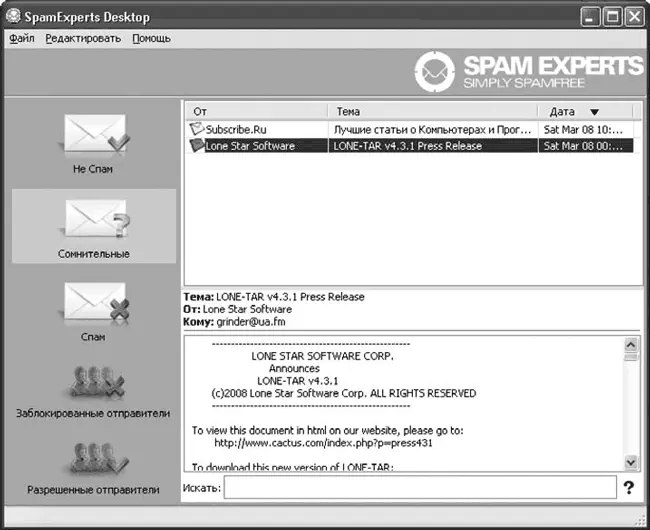Sort by the Дата column header
The height and width of the screenshot is (530, 650).
click(585, 111)
